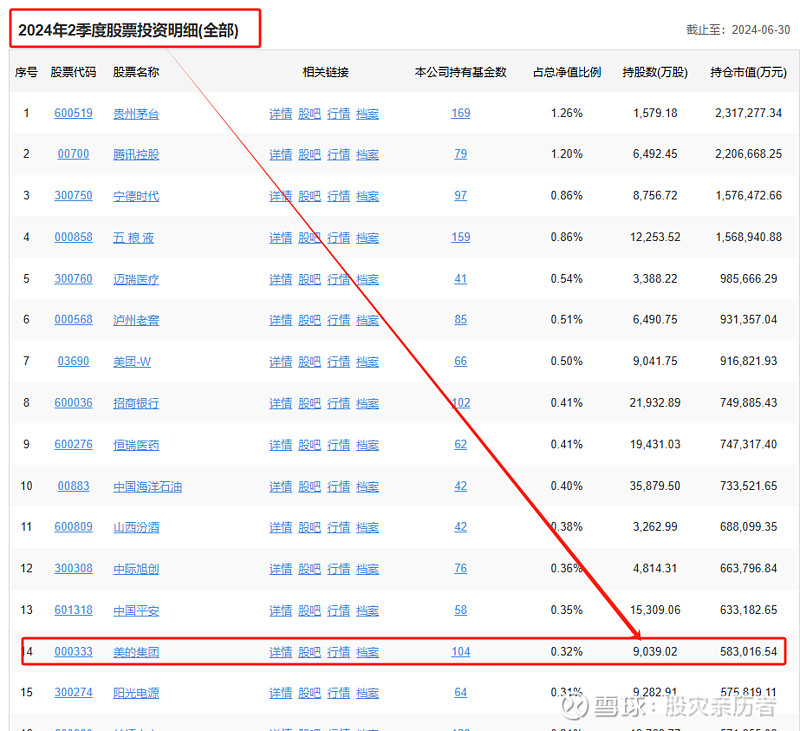
Task: Open stock code 601318 link
Action: (73, 610)
